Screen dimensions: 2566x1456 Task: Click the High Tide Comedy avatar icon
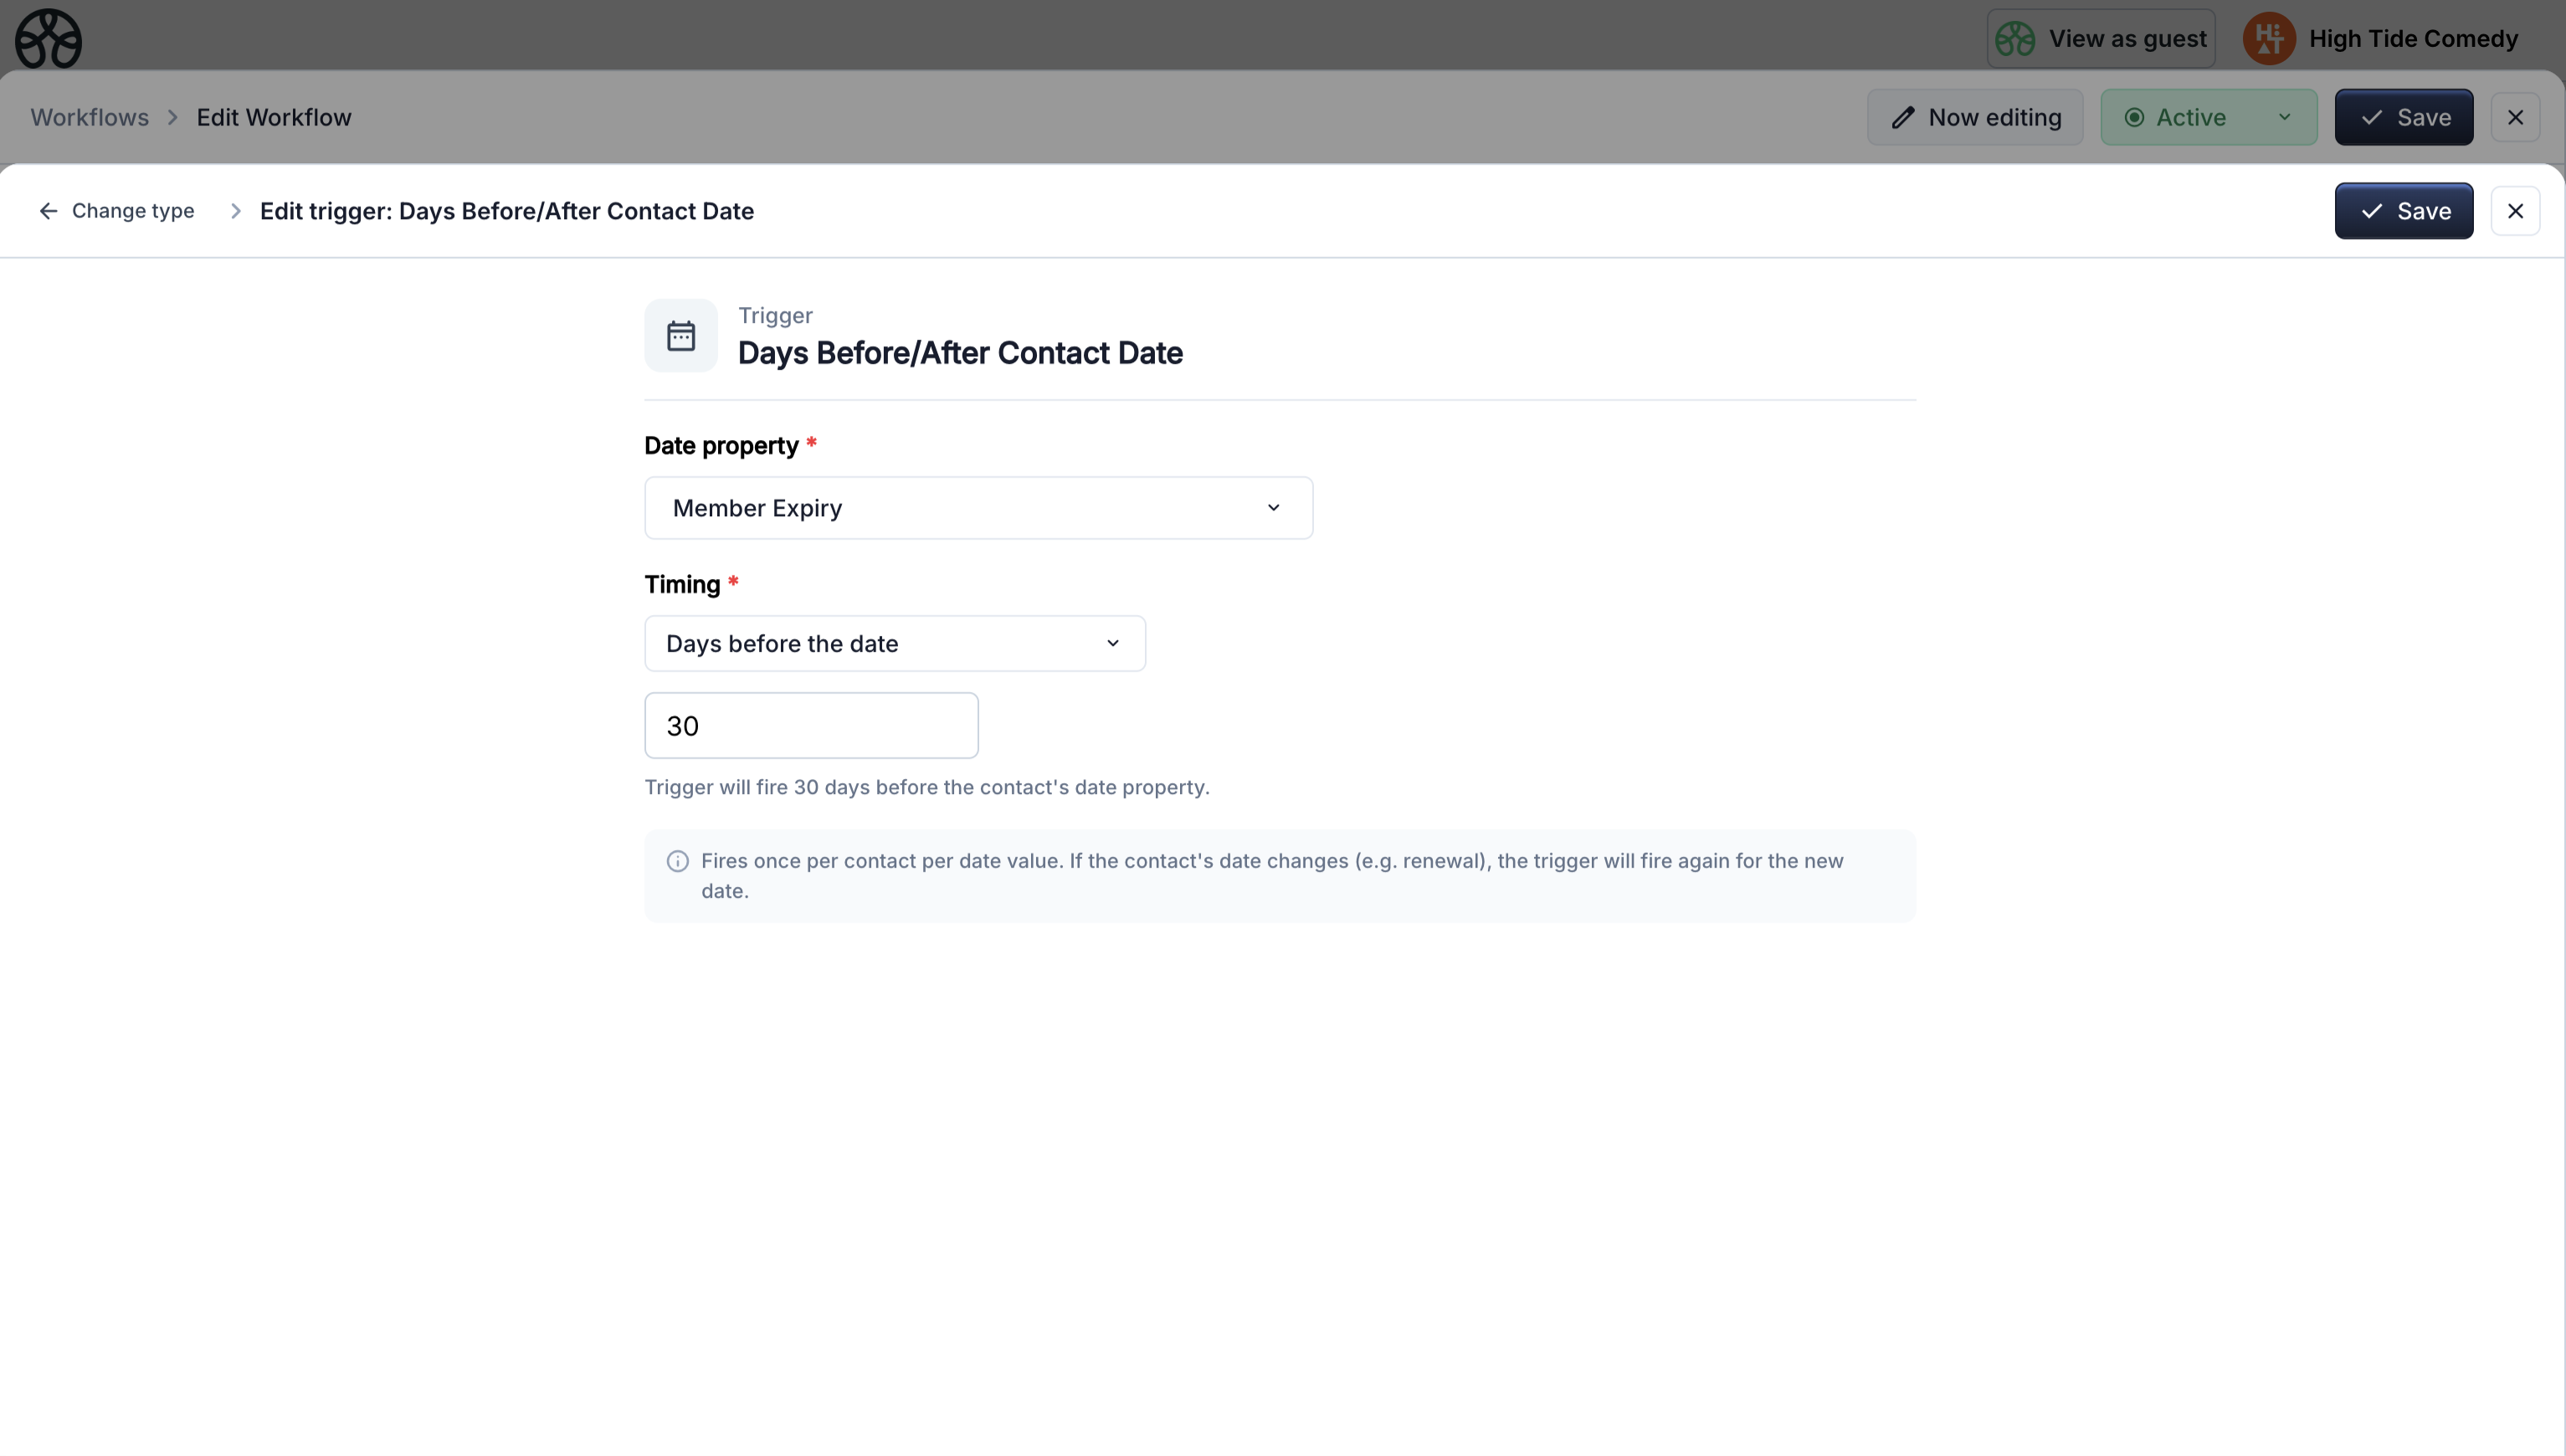tap(2268, 39)
